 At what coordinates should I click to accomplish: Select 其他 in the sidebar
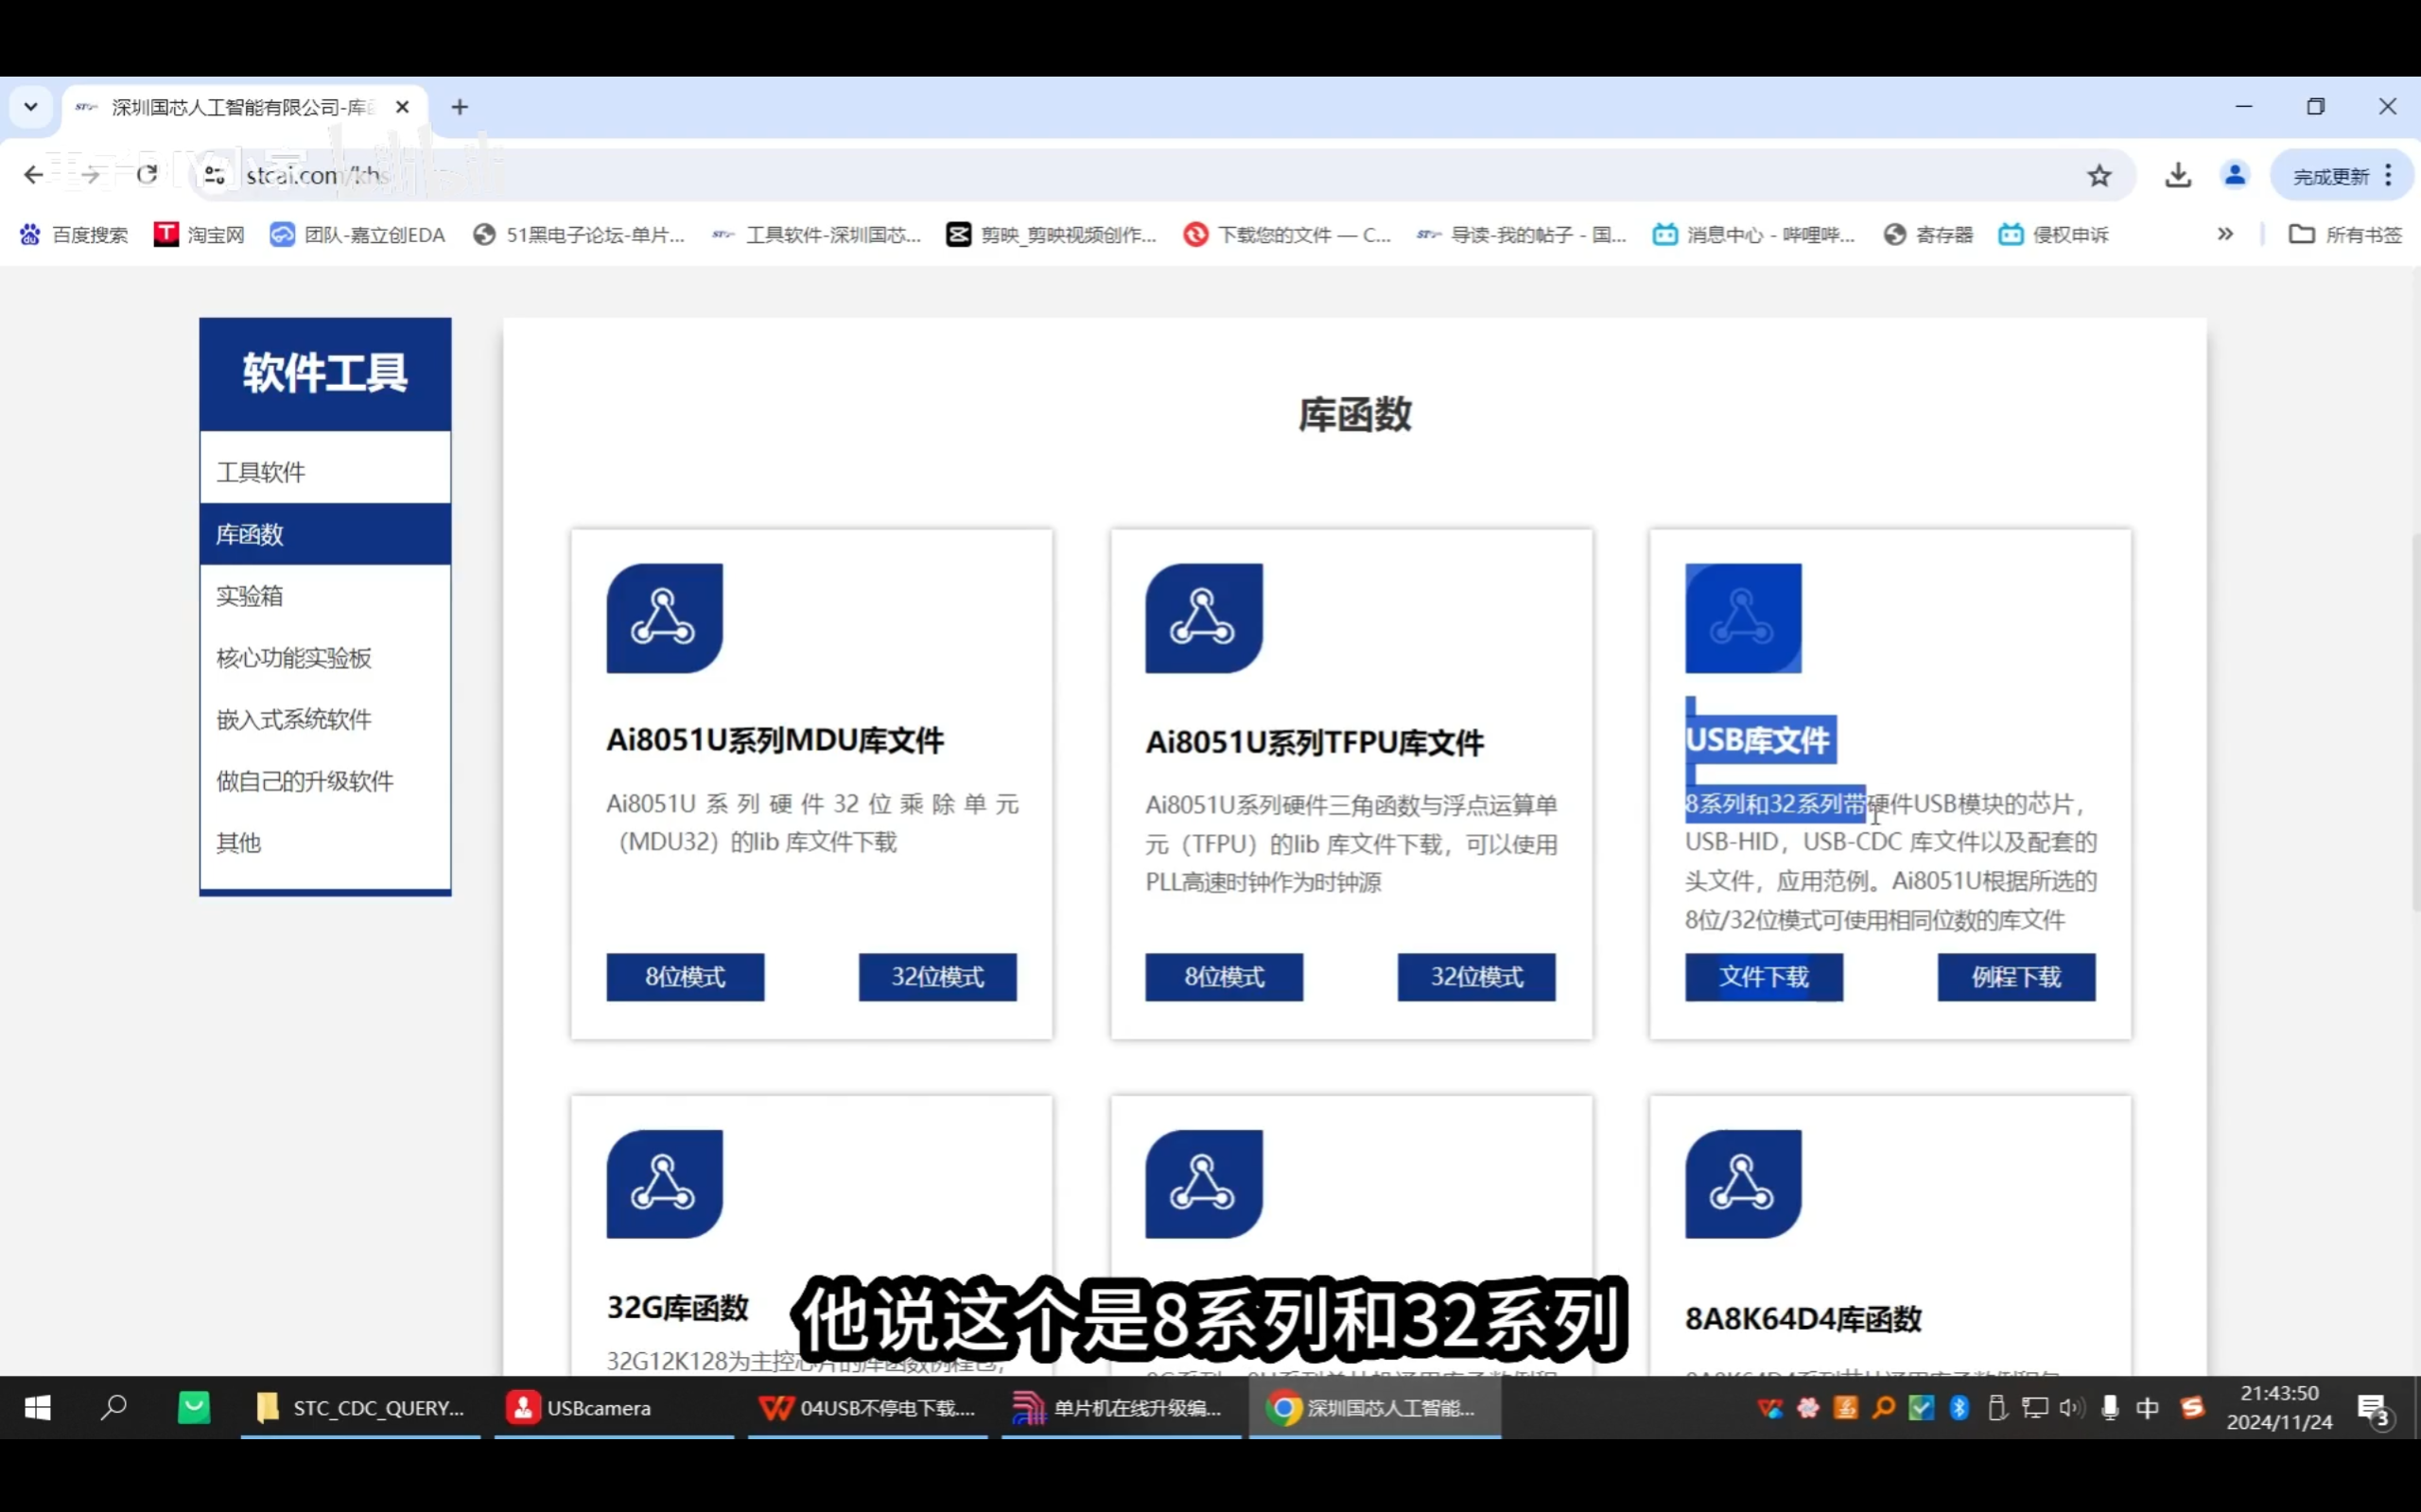pos(325,843)
